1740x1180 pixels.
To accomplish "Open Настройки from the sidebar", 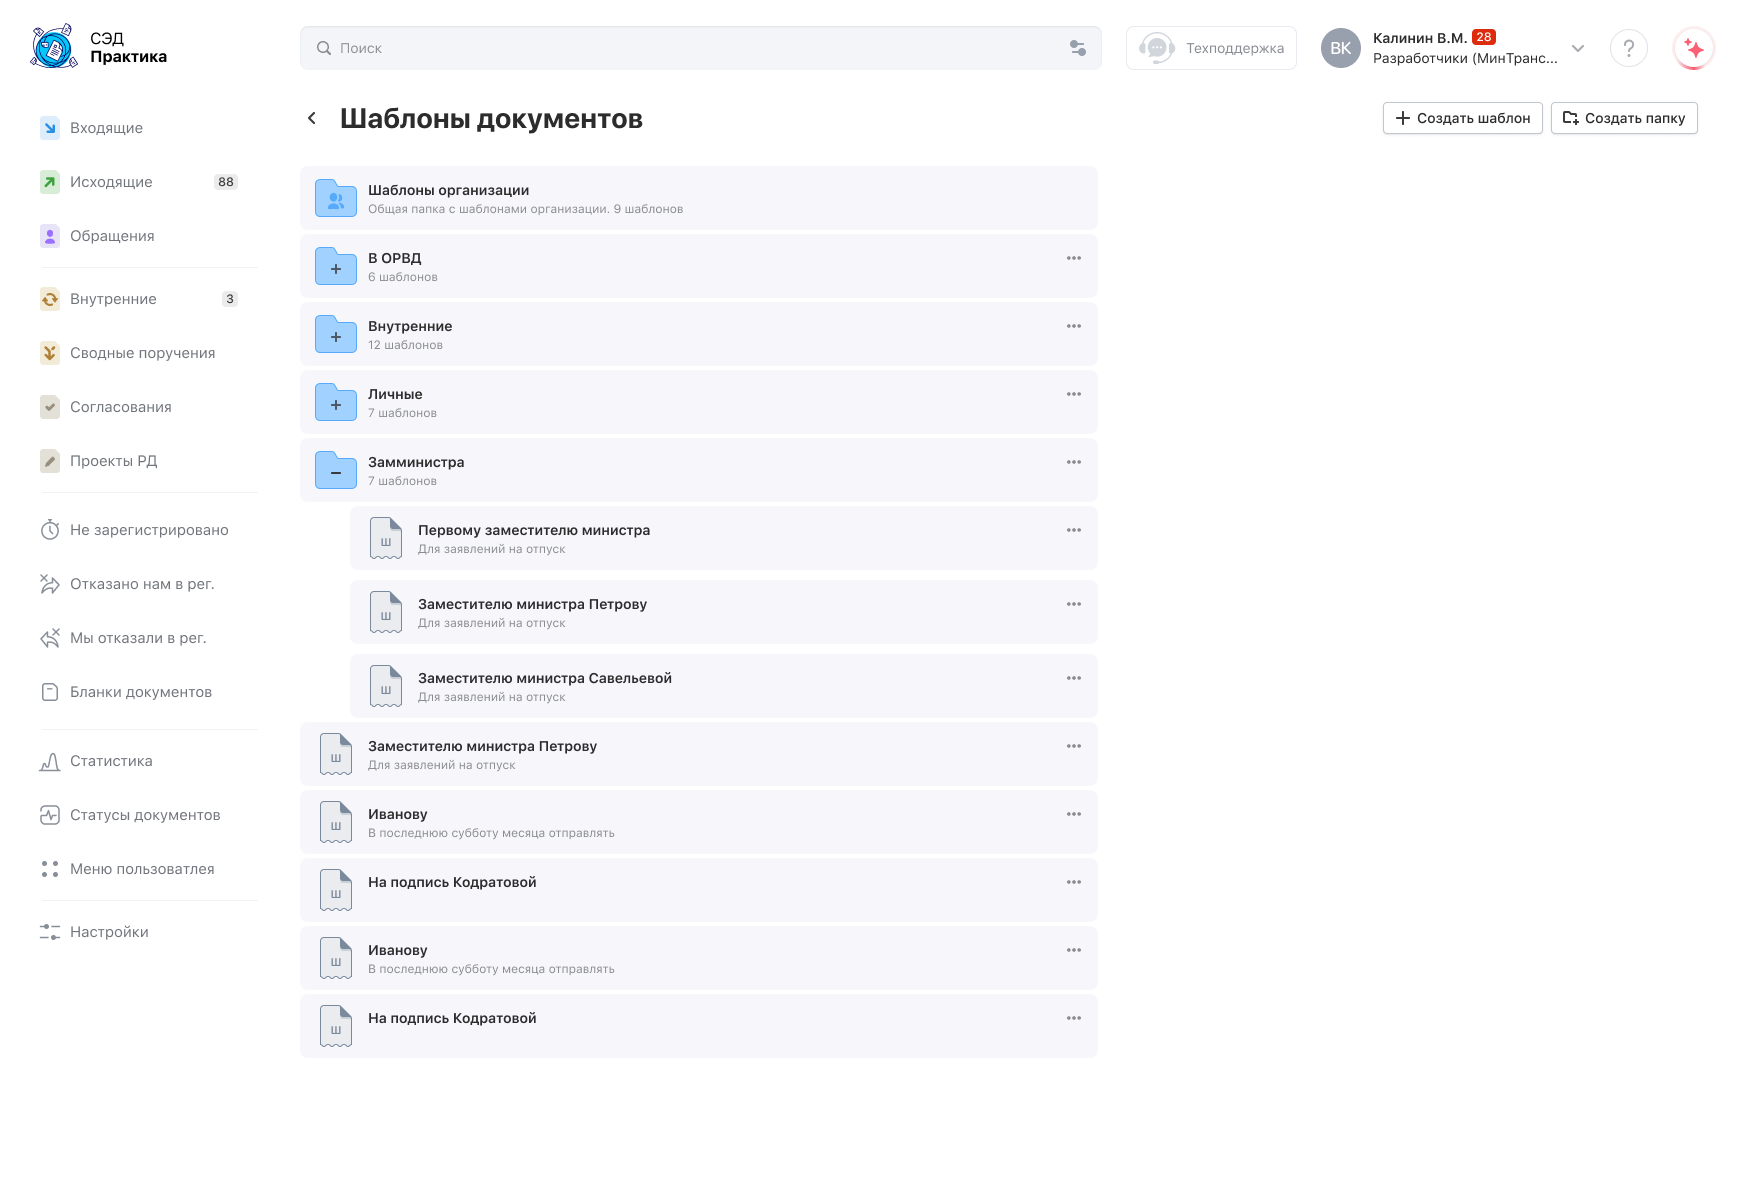I will (x=109, y=932).
